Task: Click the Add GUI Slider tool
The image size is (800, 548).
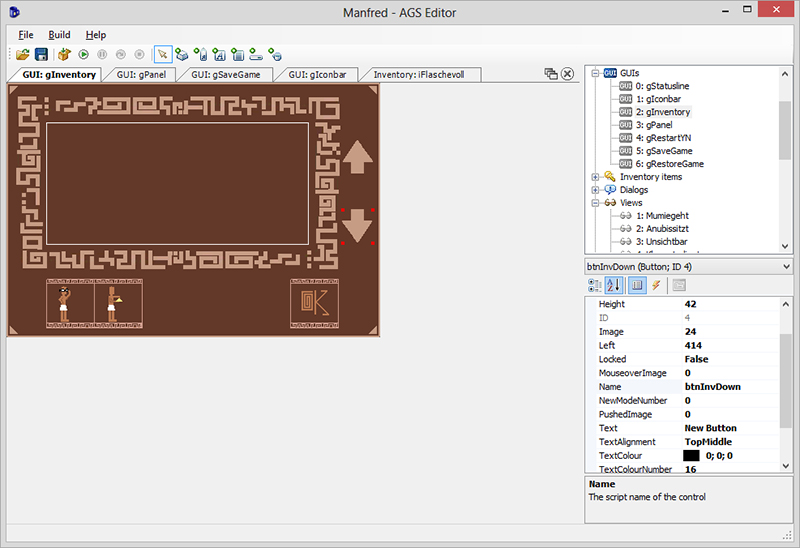Action: click(x=256, y=54)
